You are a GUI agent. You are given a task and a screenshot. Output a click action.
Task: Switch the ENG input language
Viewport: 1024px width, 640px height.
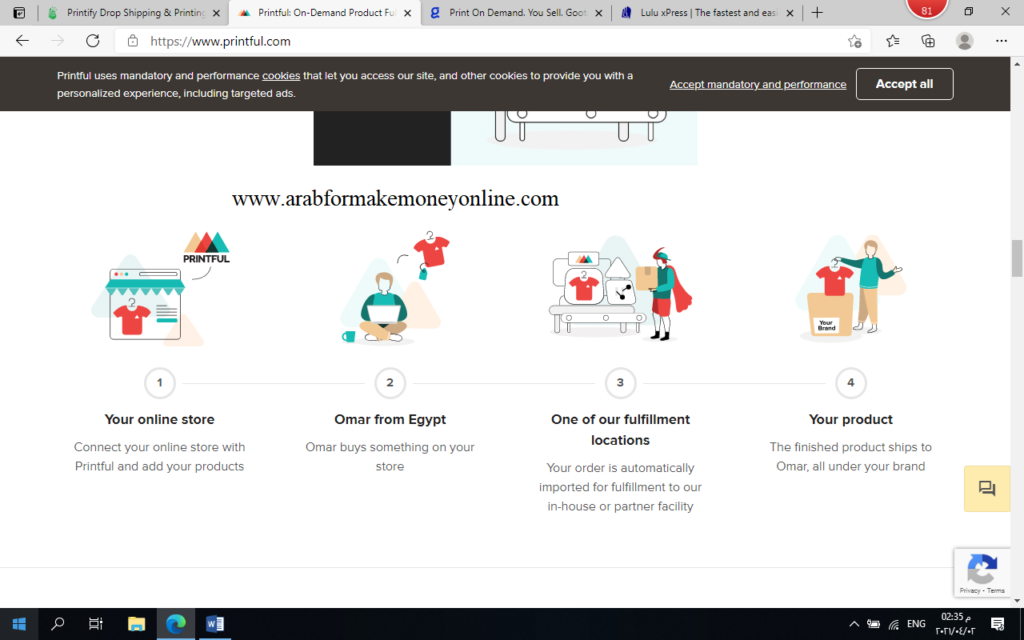pyautogui.click(x=916, y=624)
